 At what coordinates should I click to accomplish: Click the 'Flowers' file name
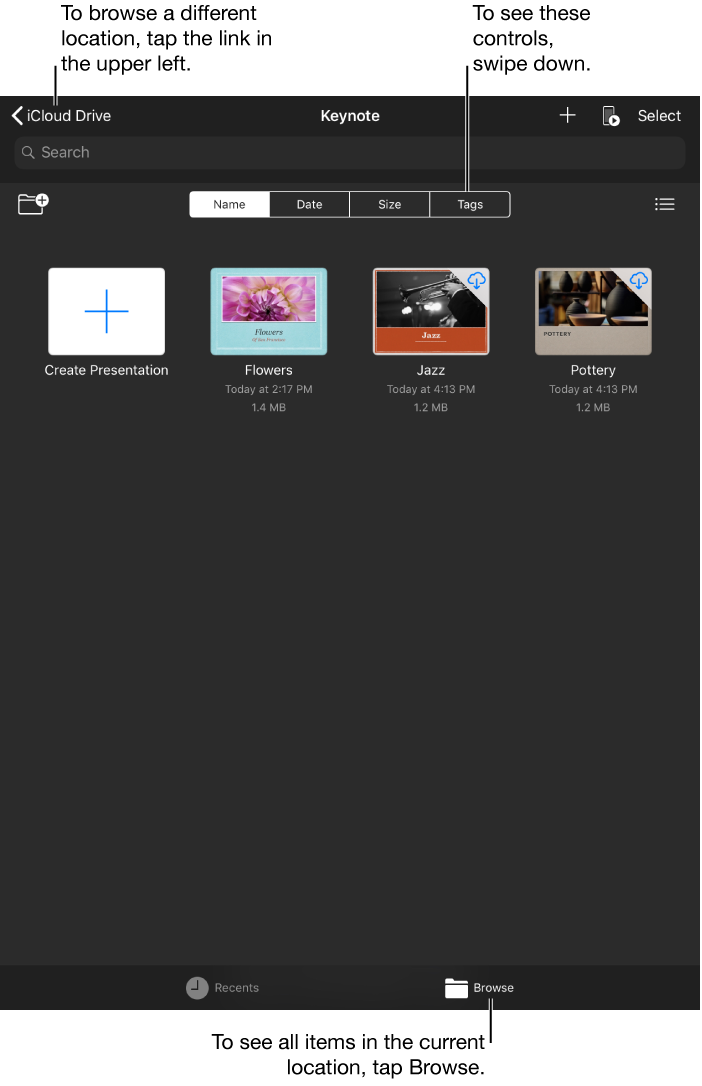(x=269, y=370)
